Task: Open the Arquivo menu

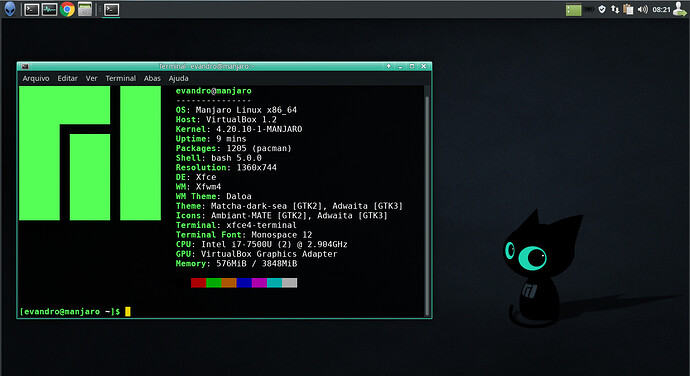Action: [x=36, y=78]
